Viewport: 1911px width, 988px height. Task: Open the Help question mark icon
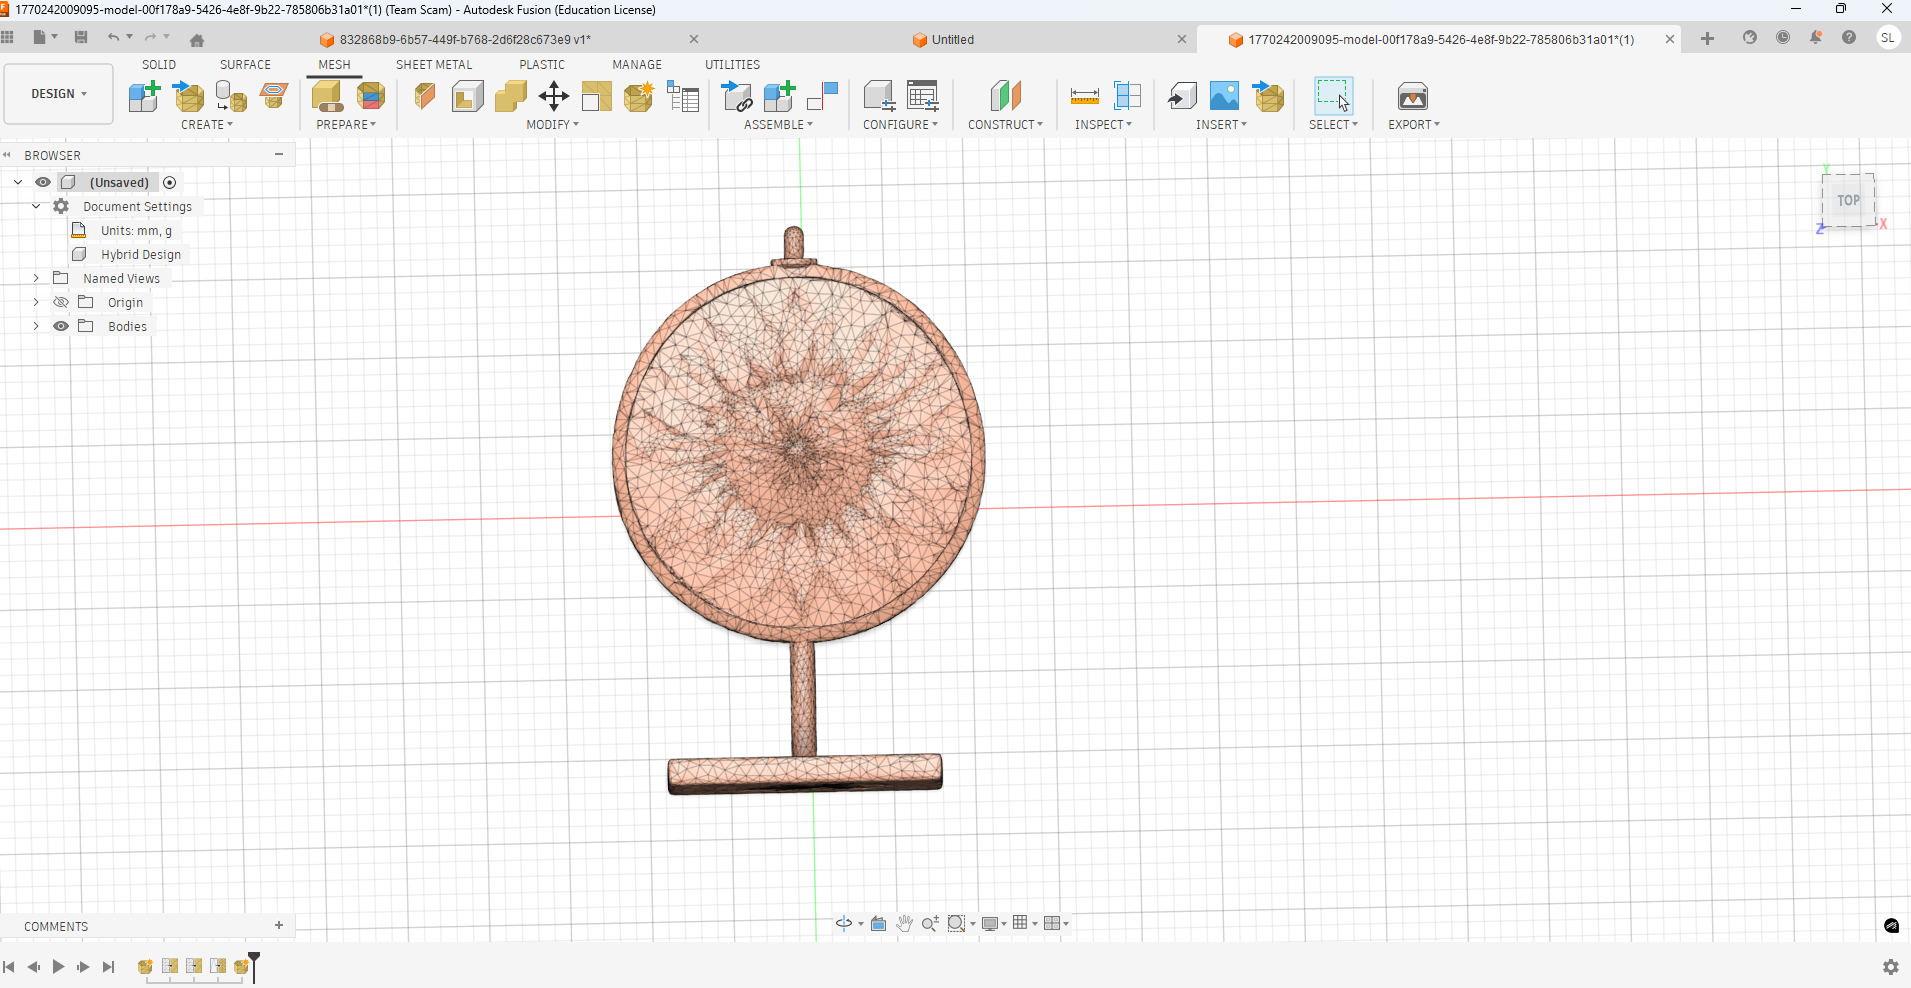pos(1849,37)
